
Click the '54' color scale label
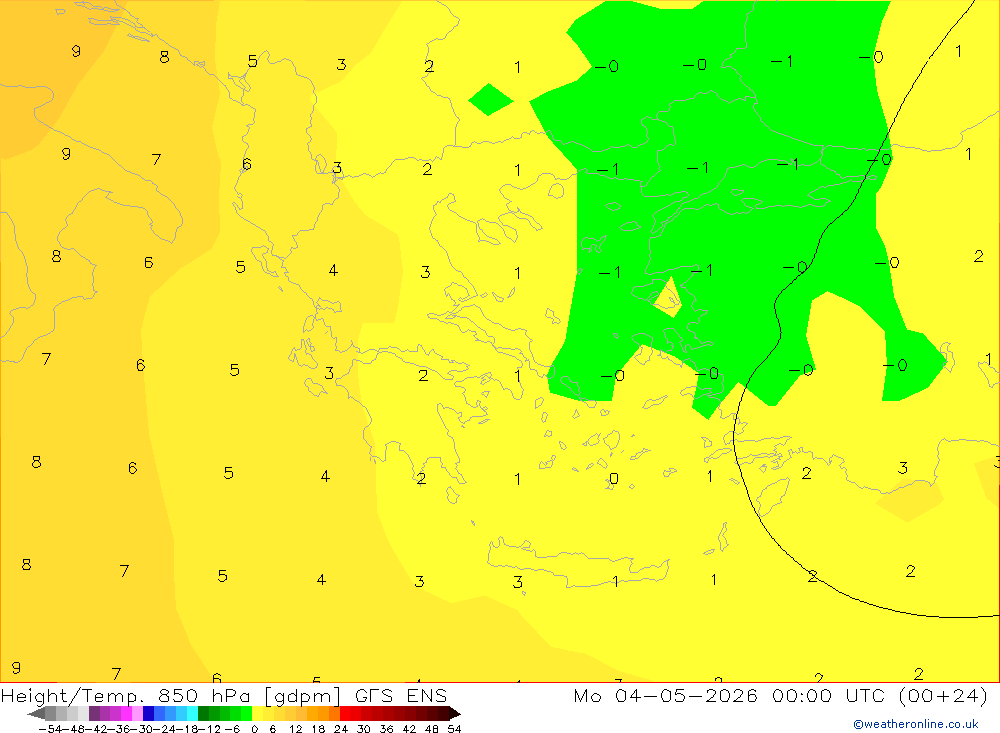tap(454, 729)
